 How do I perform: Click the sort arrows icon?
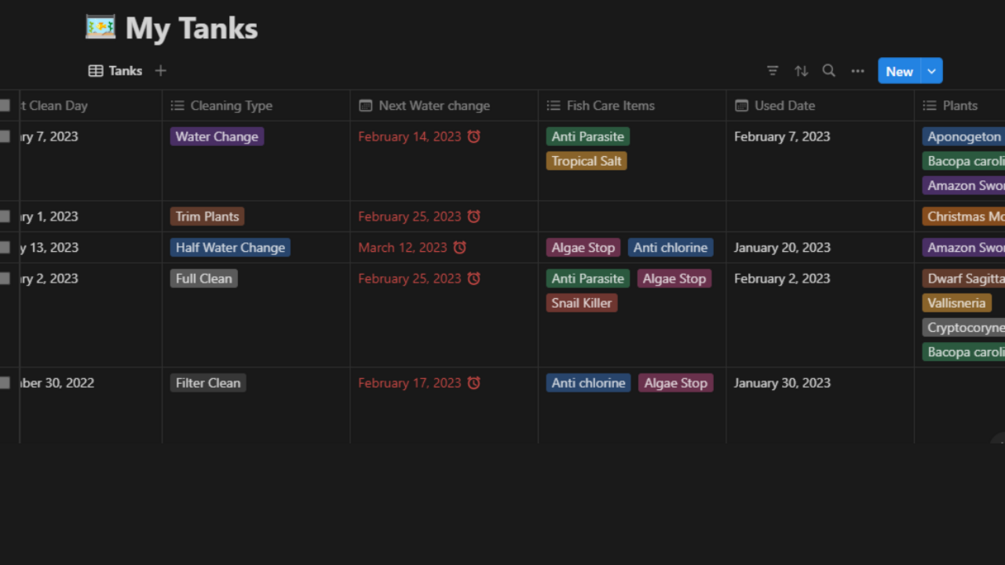coord(801,71)
